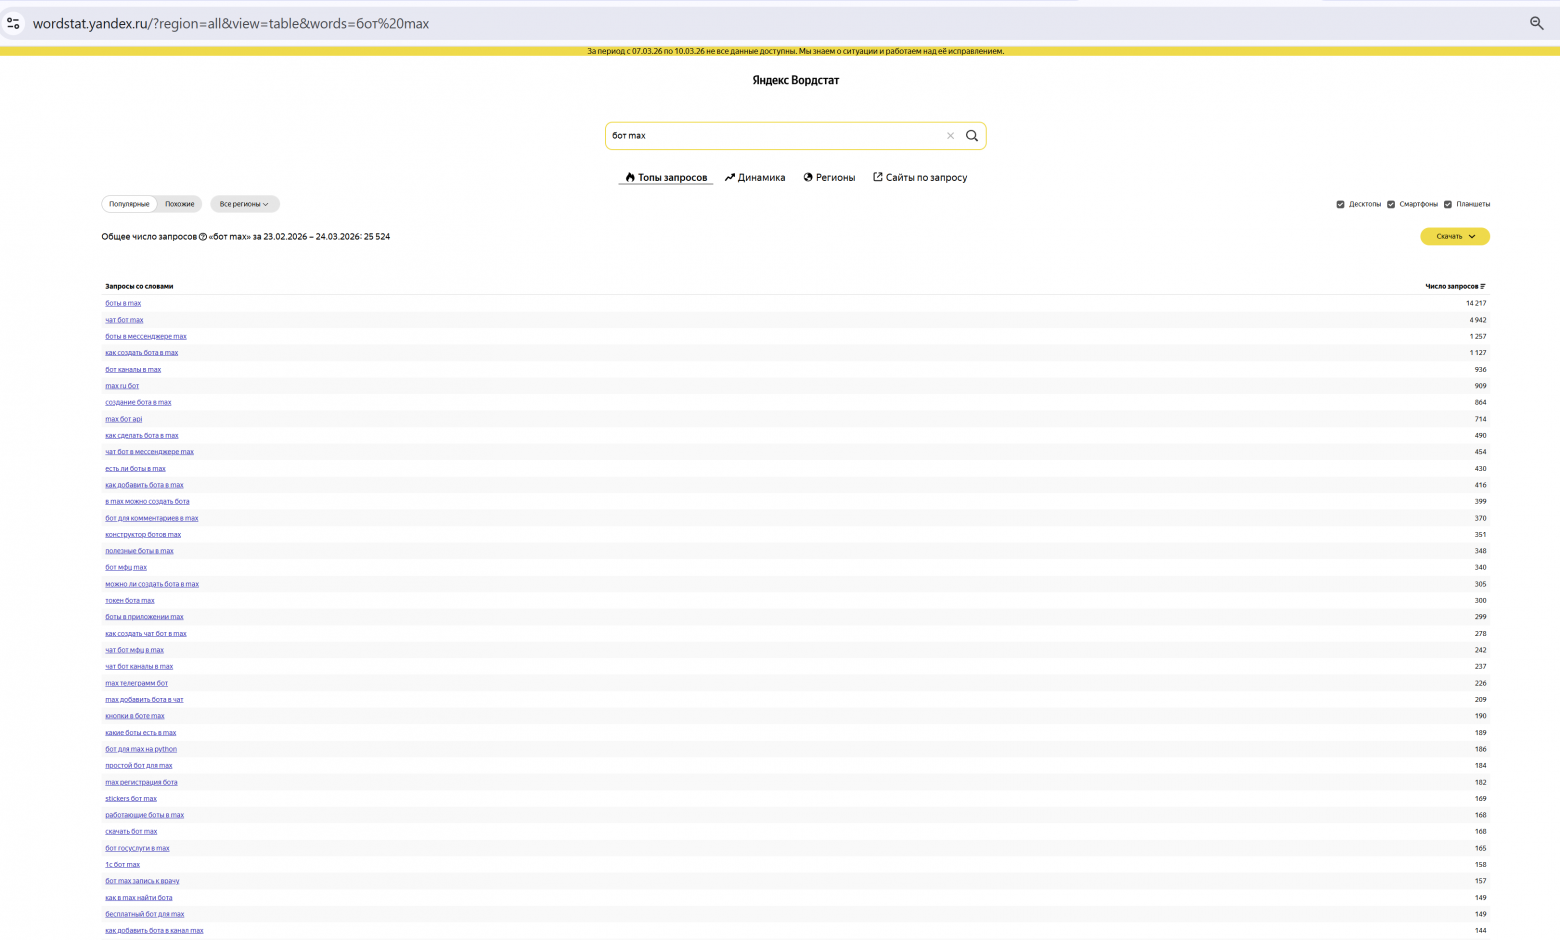Toggle the "Смартфоны" checkbox
Viewport: 1560px width, 940px height.
(x=1391, y=204)
